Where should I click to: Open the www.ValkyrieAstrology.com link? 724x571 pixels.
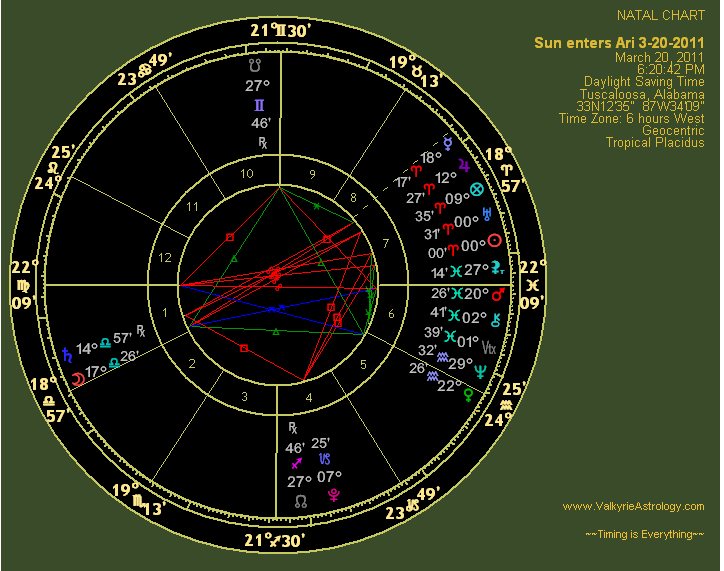pos(632,506)
